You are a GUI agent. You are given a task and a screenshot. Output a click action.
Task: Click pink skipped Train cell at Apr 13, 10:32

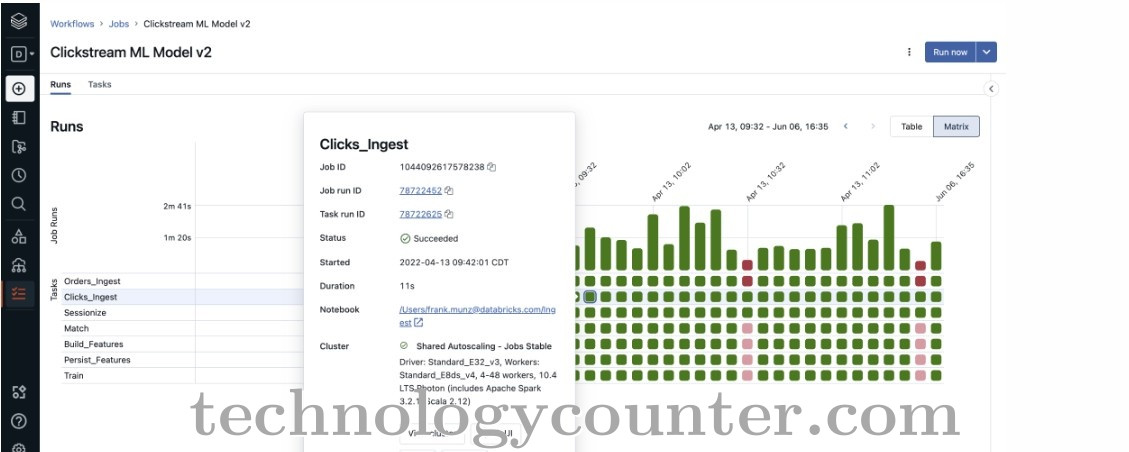tap(747, 375)
